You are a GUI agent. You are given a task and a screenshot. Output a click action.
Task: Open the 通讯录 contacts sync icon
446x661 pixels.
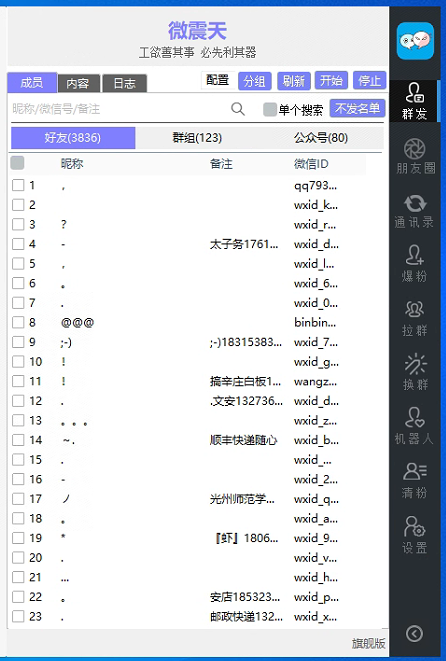[x=415, y=210]
